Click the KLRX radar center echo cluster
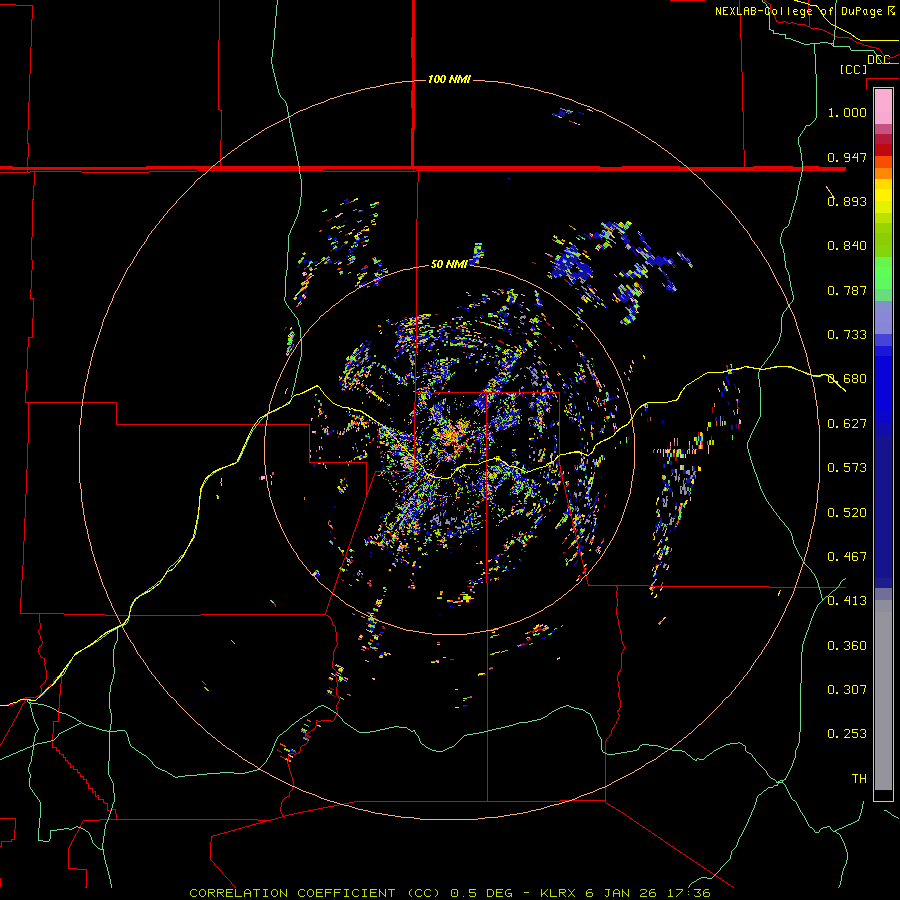Screen dimensions: 900x900 click(453, 436)
